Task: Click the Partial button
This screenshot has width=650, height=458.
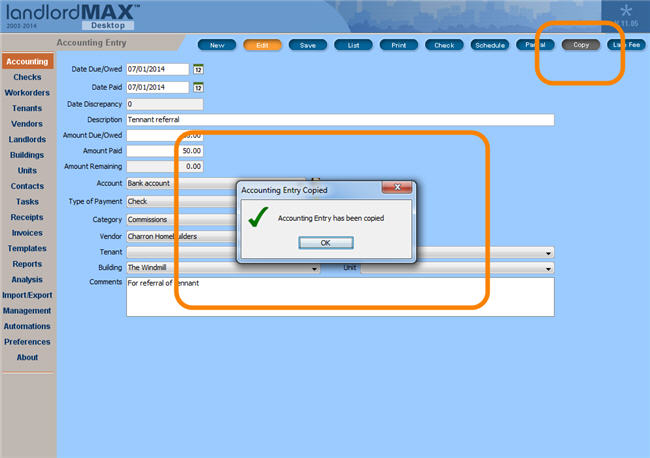Action: pos(535,45)
